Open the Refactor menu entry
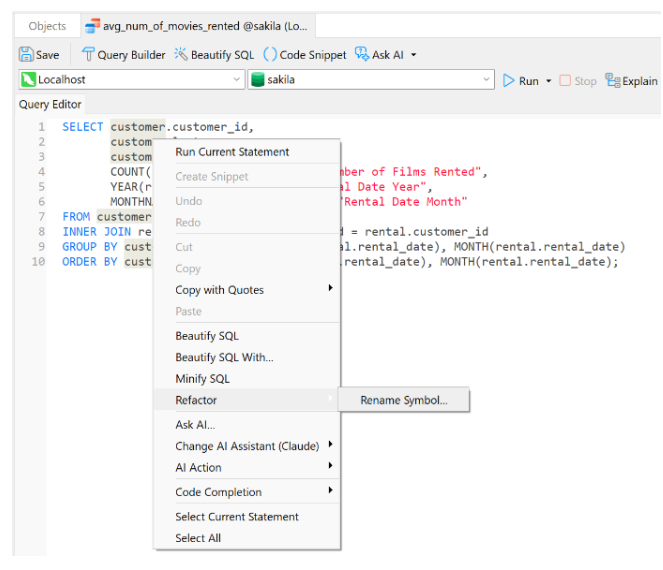 (247, 400)
